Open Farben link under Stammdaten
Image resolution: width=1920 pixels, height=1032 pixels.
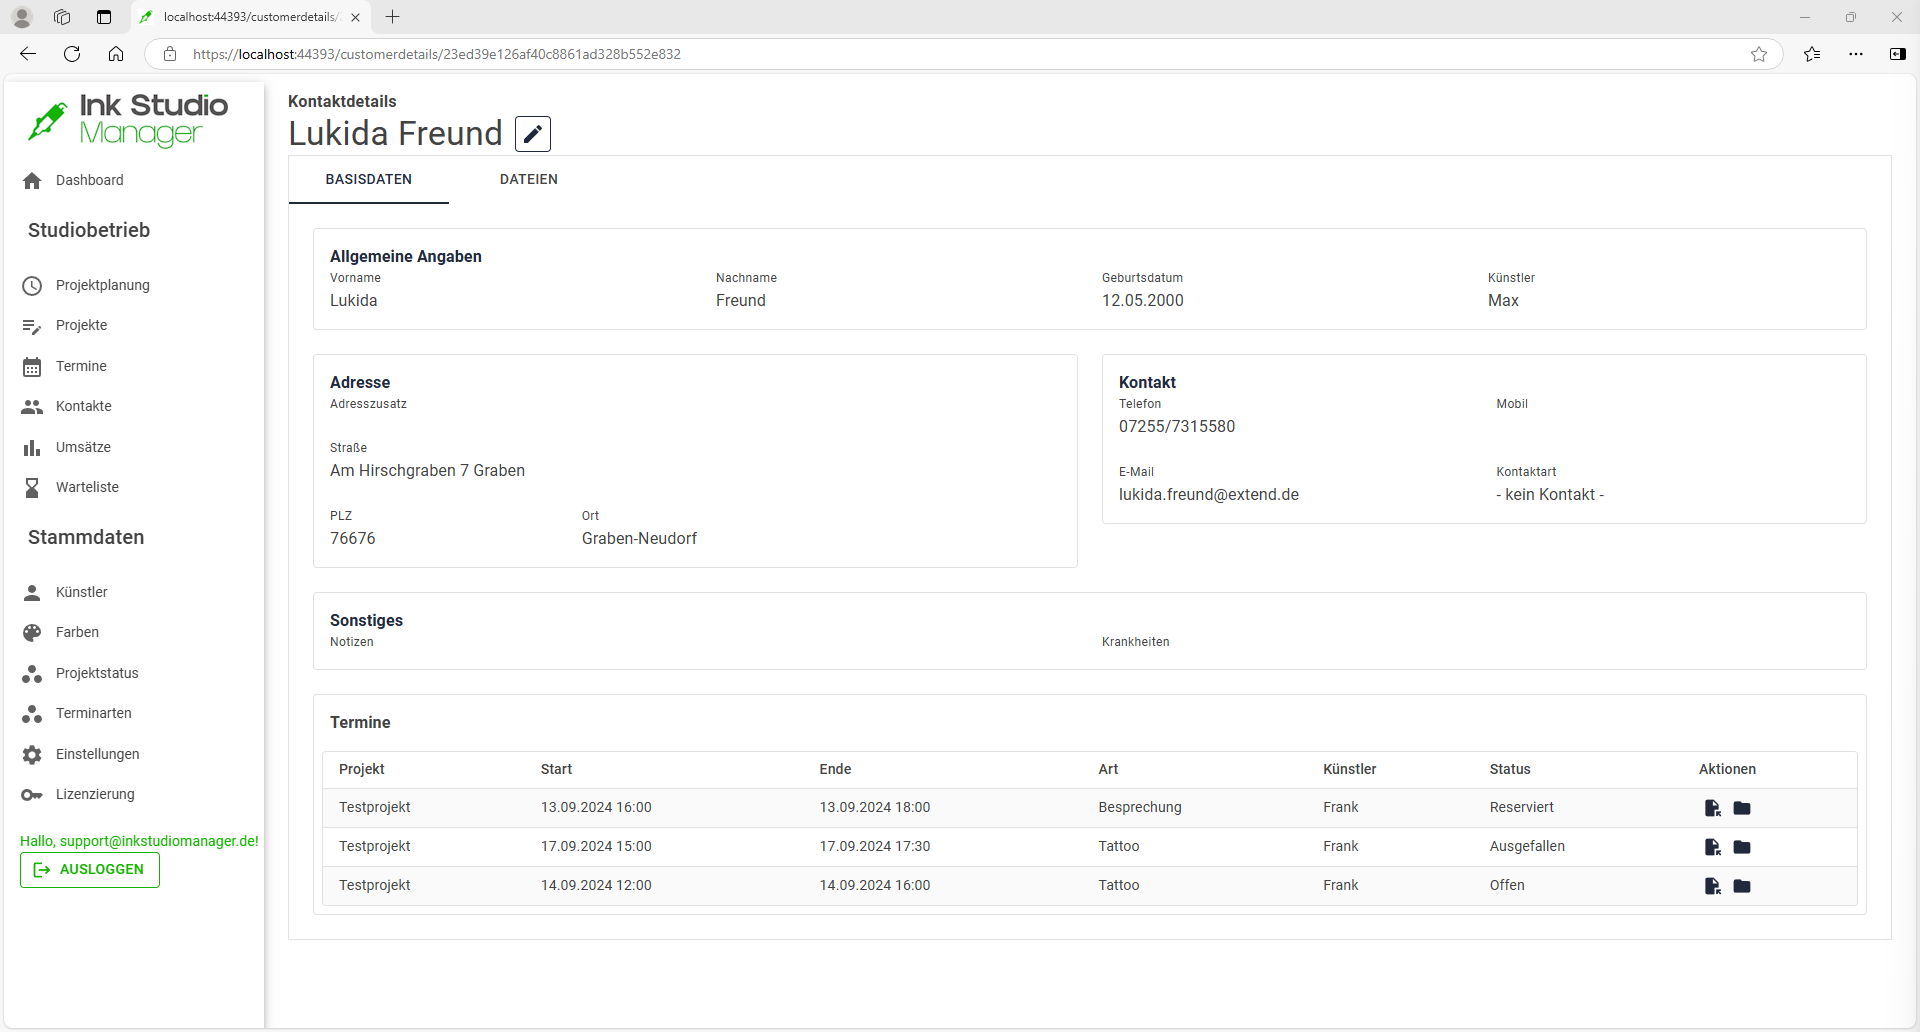77,633
